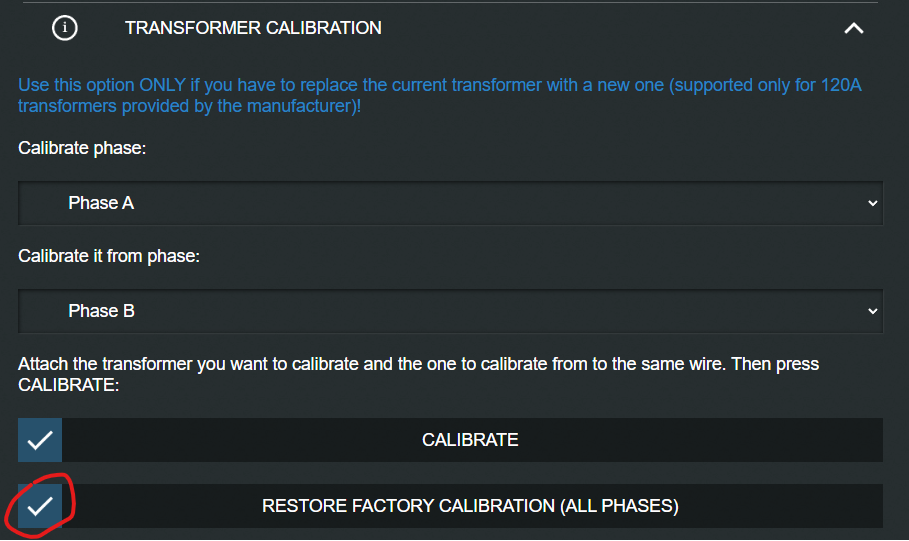Open the Calibrate it from phase dropdown showing Phase B
The width and height of the screenshot is (909, 541).
[450, 311]
